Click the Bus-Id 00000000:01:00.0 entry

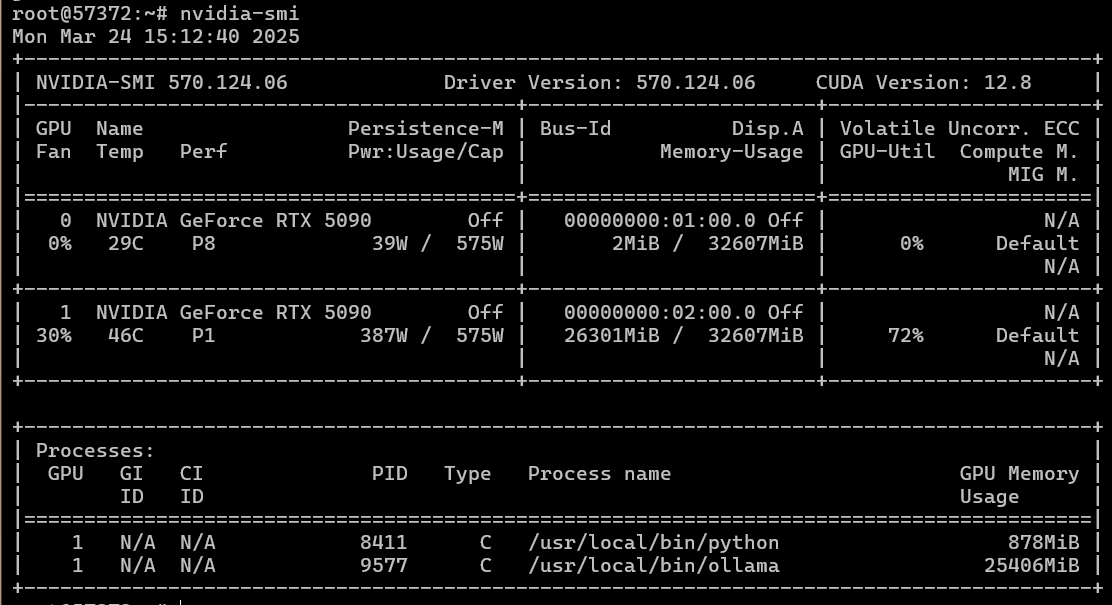pos(659,220)
